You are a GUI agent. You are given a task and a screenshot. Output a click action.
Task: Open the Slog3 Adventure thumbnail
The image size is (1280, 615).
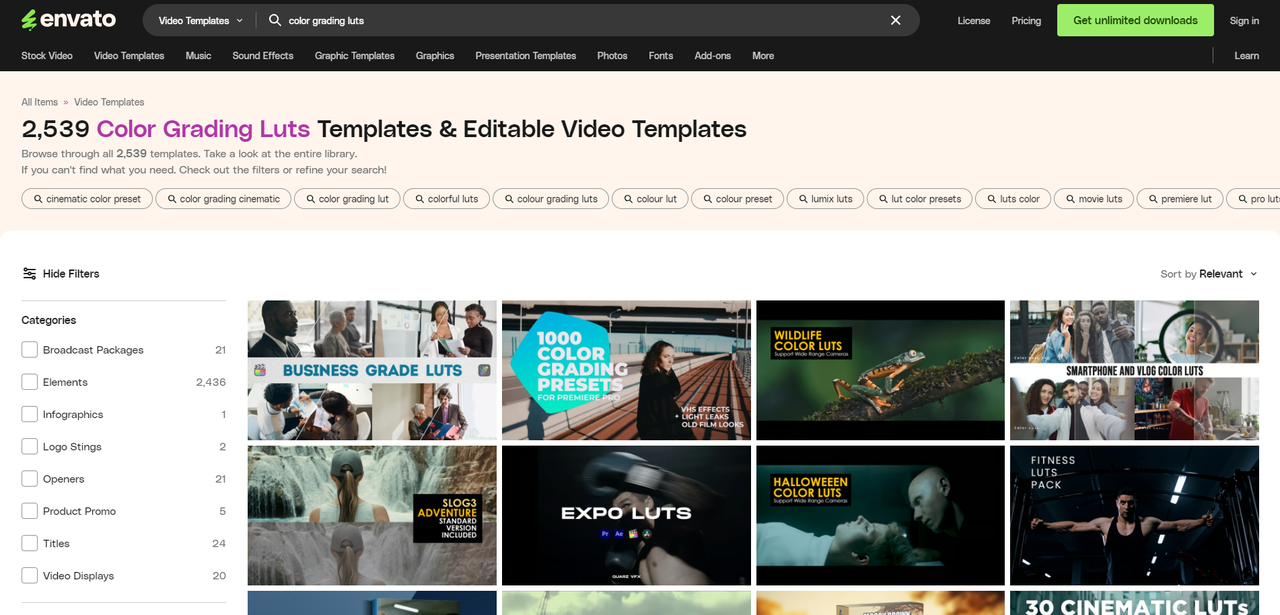372,515
